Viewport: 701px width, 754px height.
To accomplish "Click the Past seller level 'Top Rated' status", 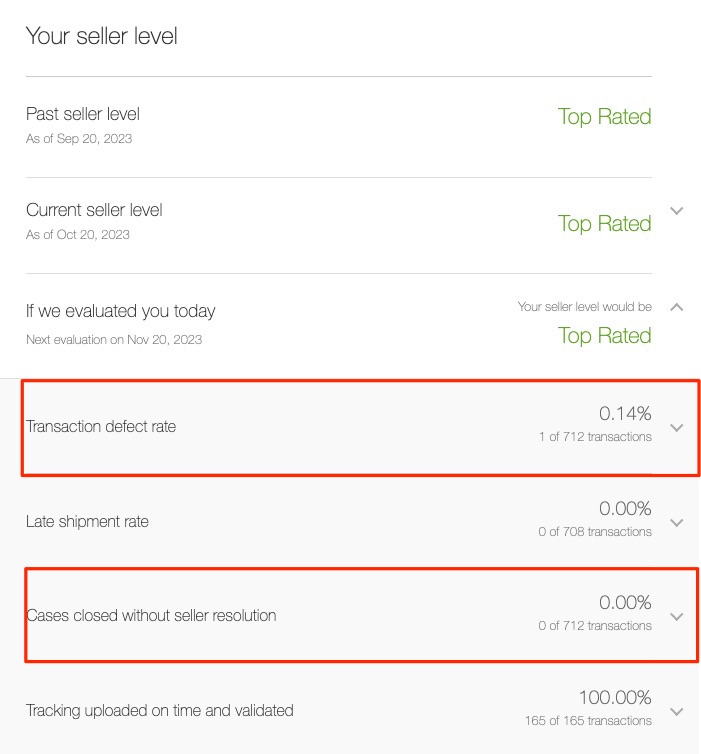I will 604,117.
